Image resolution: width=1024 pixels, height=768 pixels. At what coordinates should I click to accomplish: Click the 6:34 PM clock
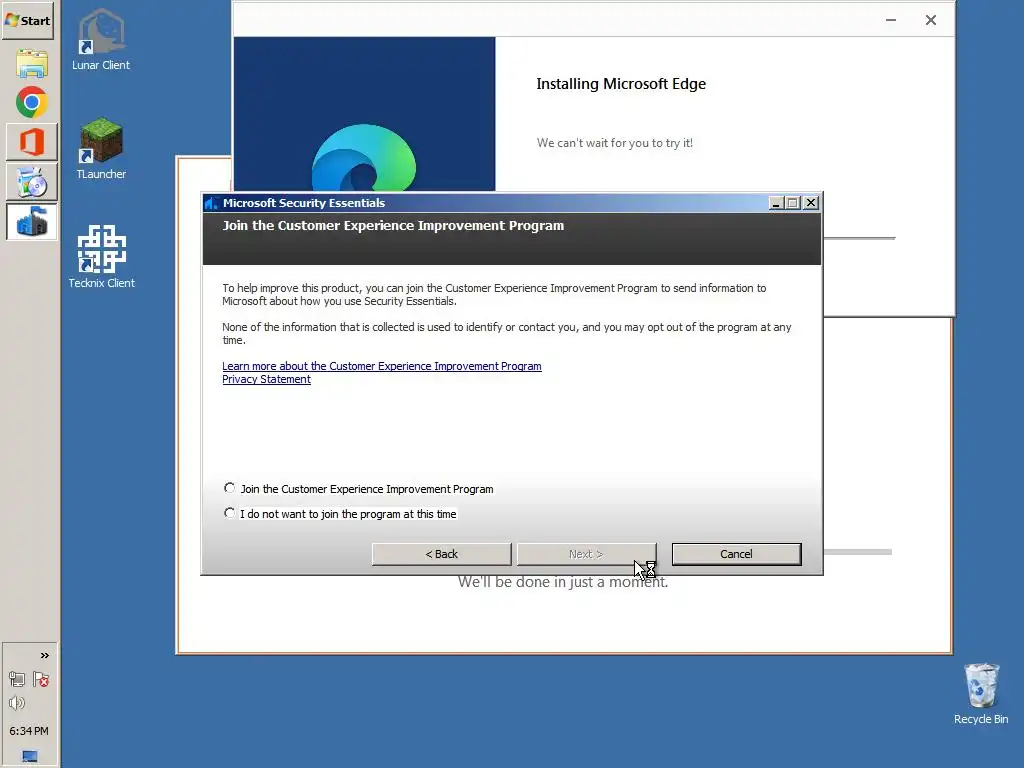point(29,731)
